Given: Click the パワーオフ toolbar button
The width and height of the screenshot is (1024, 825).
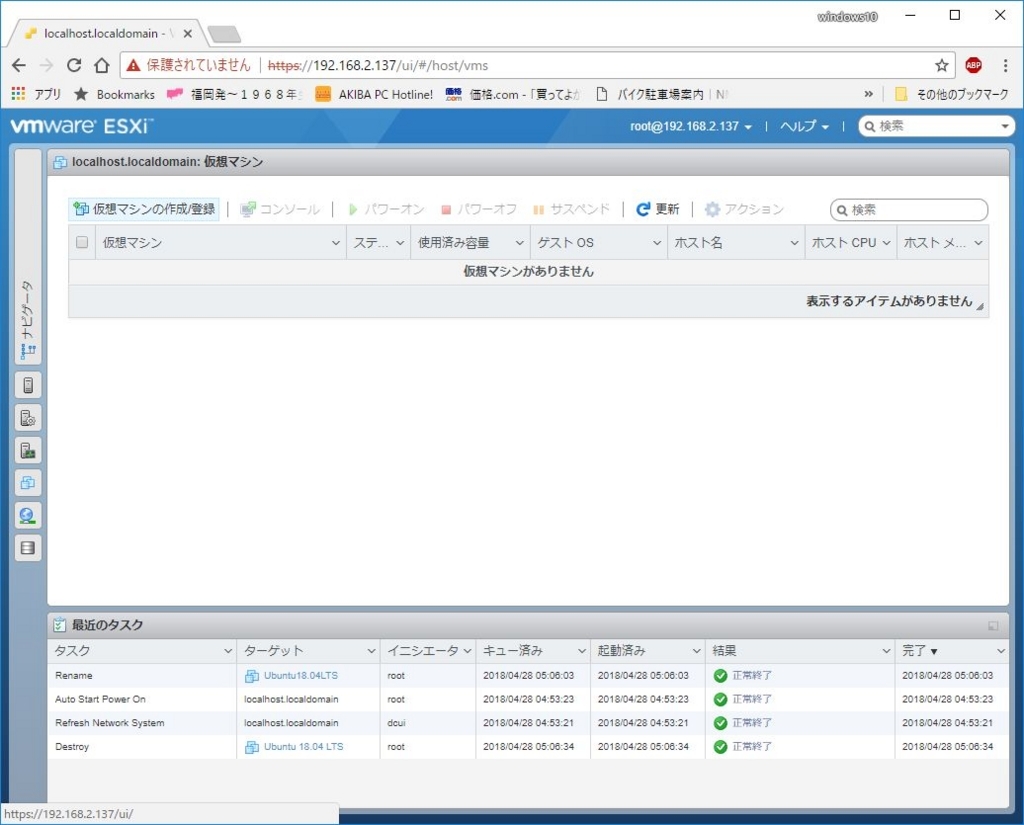Looking at the screenshot, I should click(479, 209).
